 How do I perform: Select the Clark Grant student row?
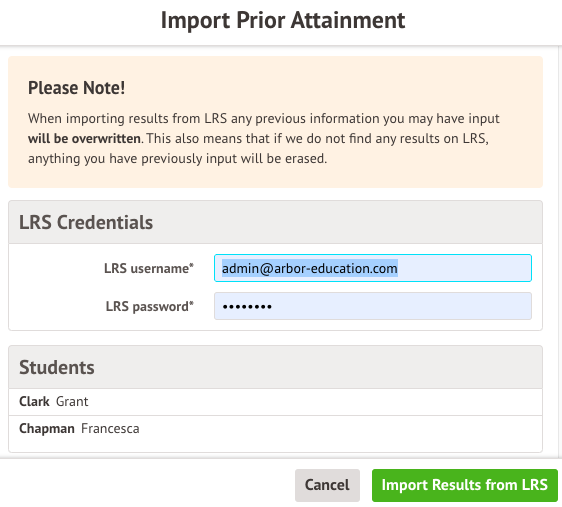[x=275, y=402]
